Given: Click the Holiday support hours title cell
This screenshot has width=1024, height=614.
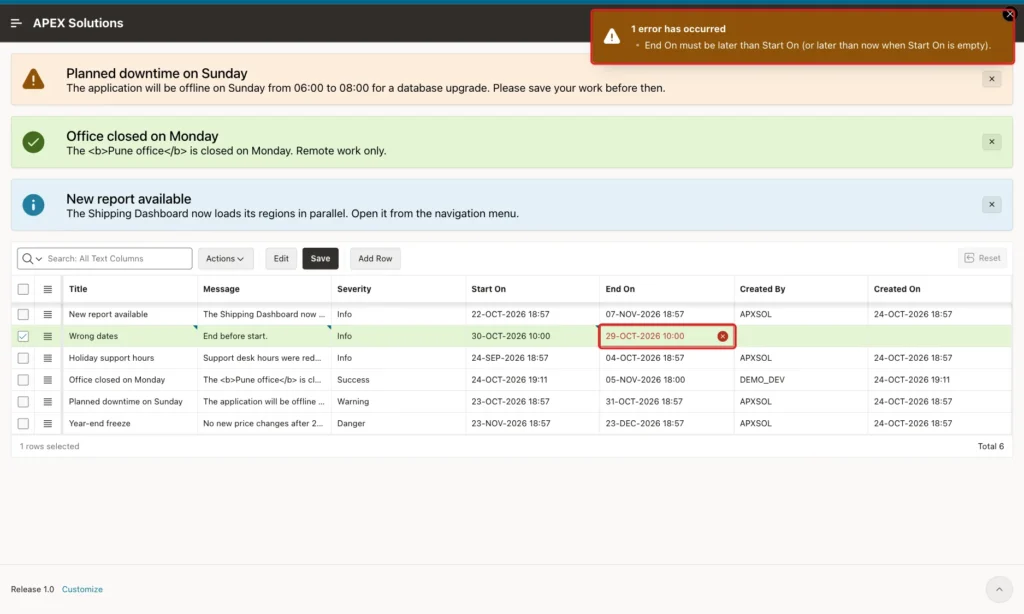Looking at the screenshot, I should [130, 358].
